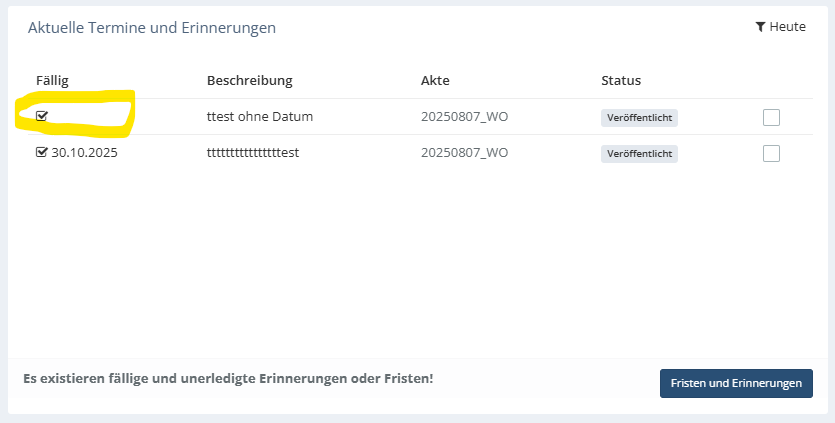Open the 'ttest ohne Datum' description
This screenshot has width=835, height=423.
260,116
